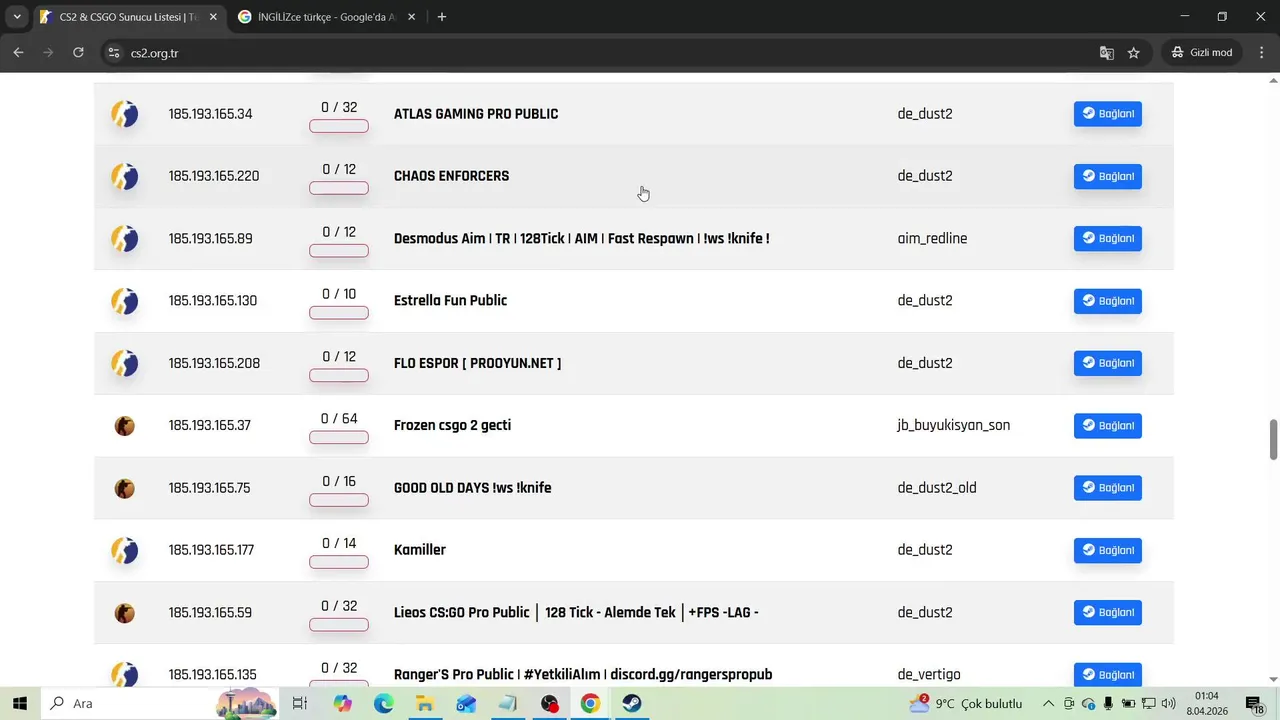Open the Google Translate icon in the address bar

coord(1107,53)
